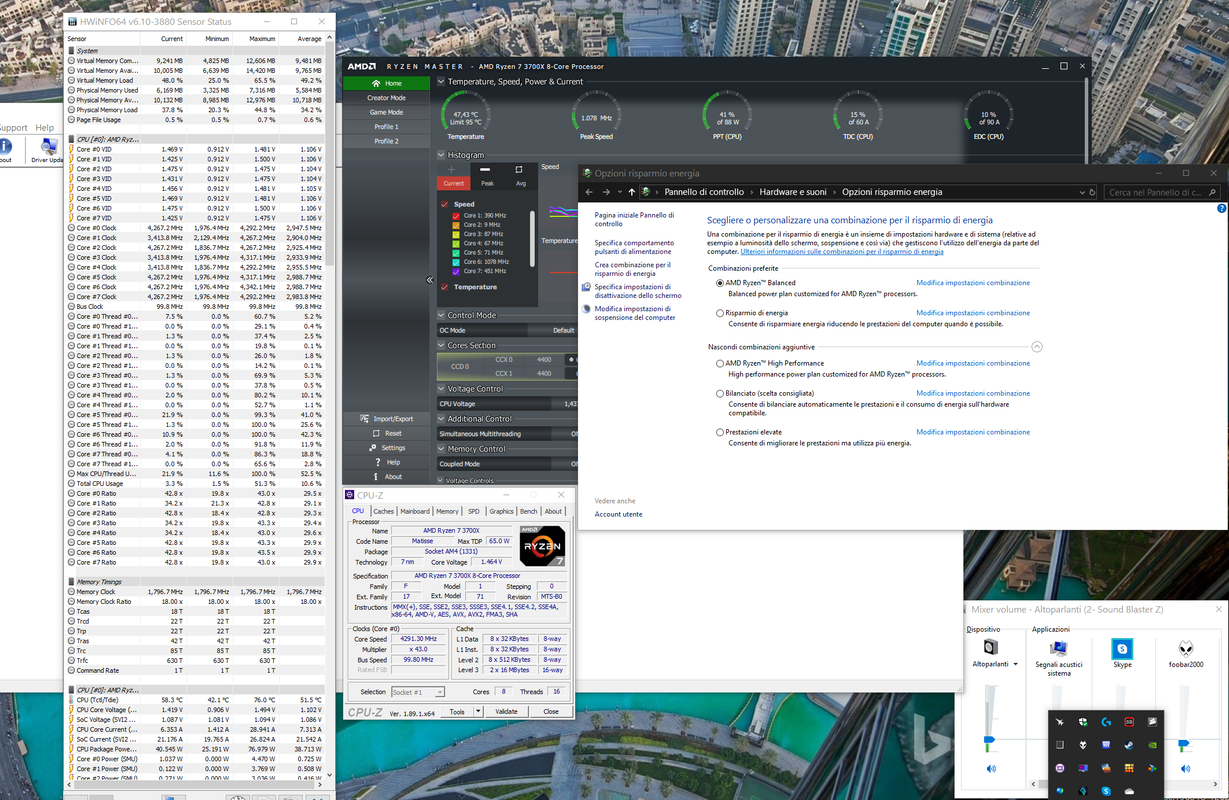Open Windows Security shield tray icon
1229x800 pixels.
(x=1083, y=722)
